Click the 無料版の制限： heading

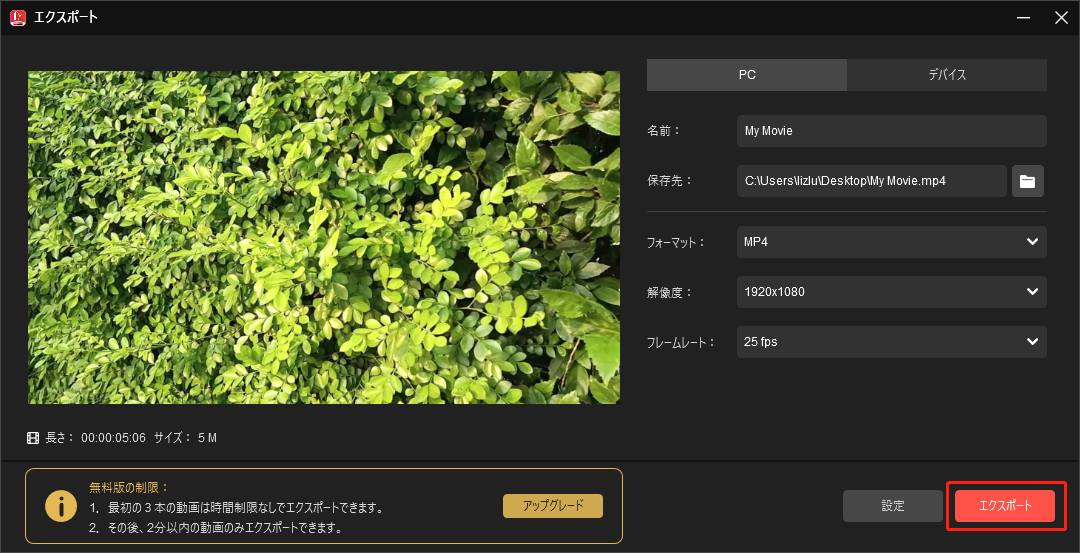click(x=129, y=488)
